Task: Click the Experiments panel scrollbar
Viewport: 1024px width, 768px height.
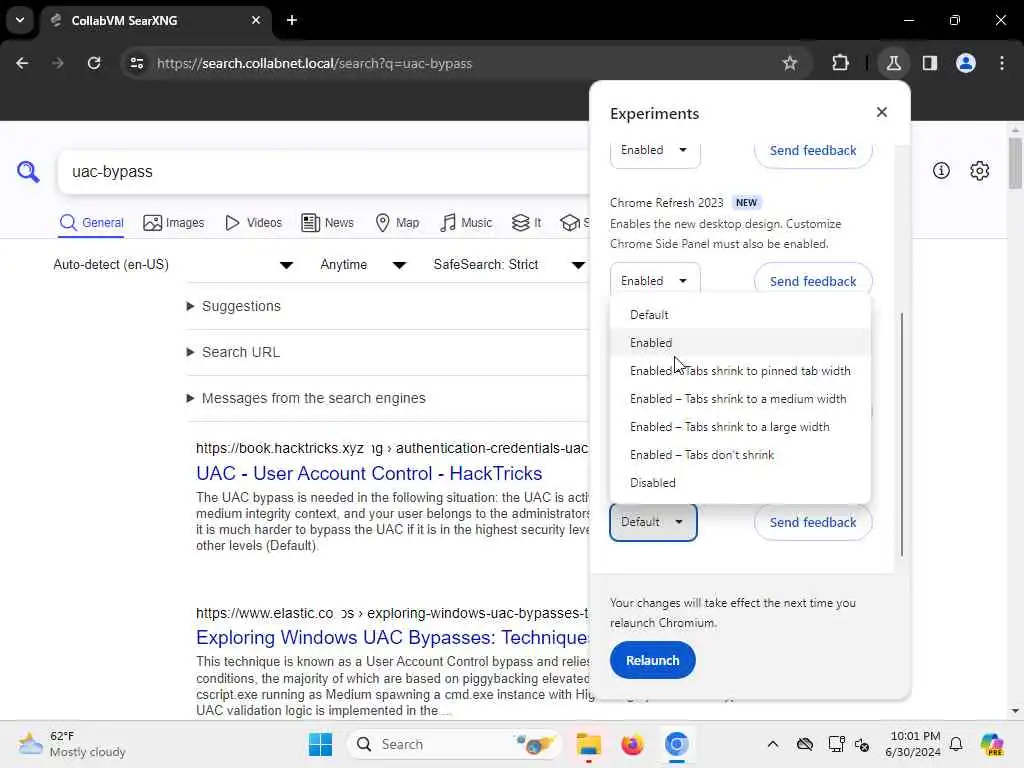Action: pyautogui.click(x=902, y=434)
